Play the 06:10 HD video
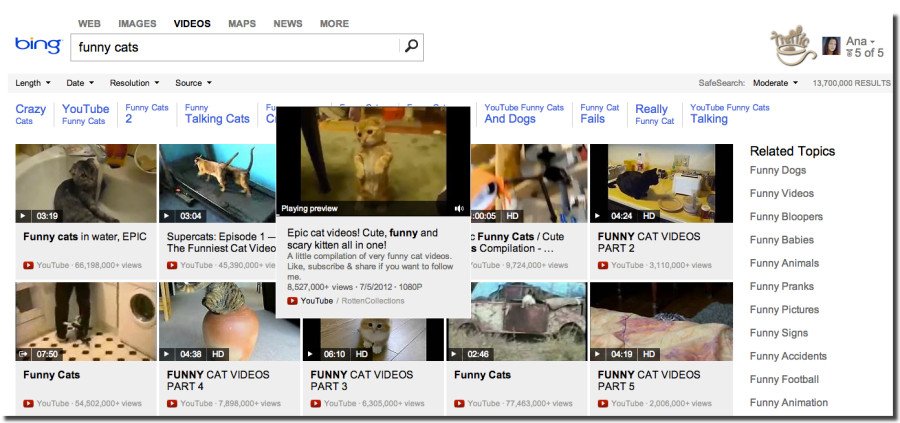 coord(311,354)
